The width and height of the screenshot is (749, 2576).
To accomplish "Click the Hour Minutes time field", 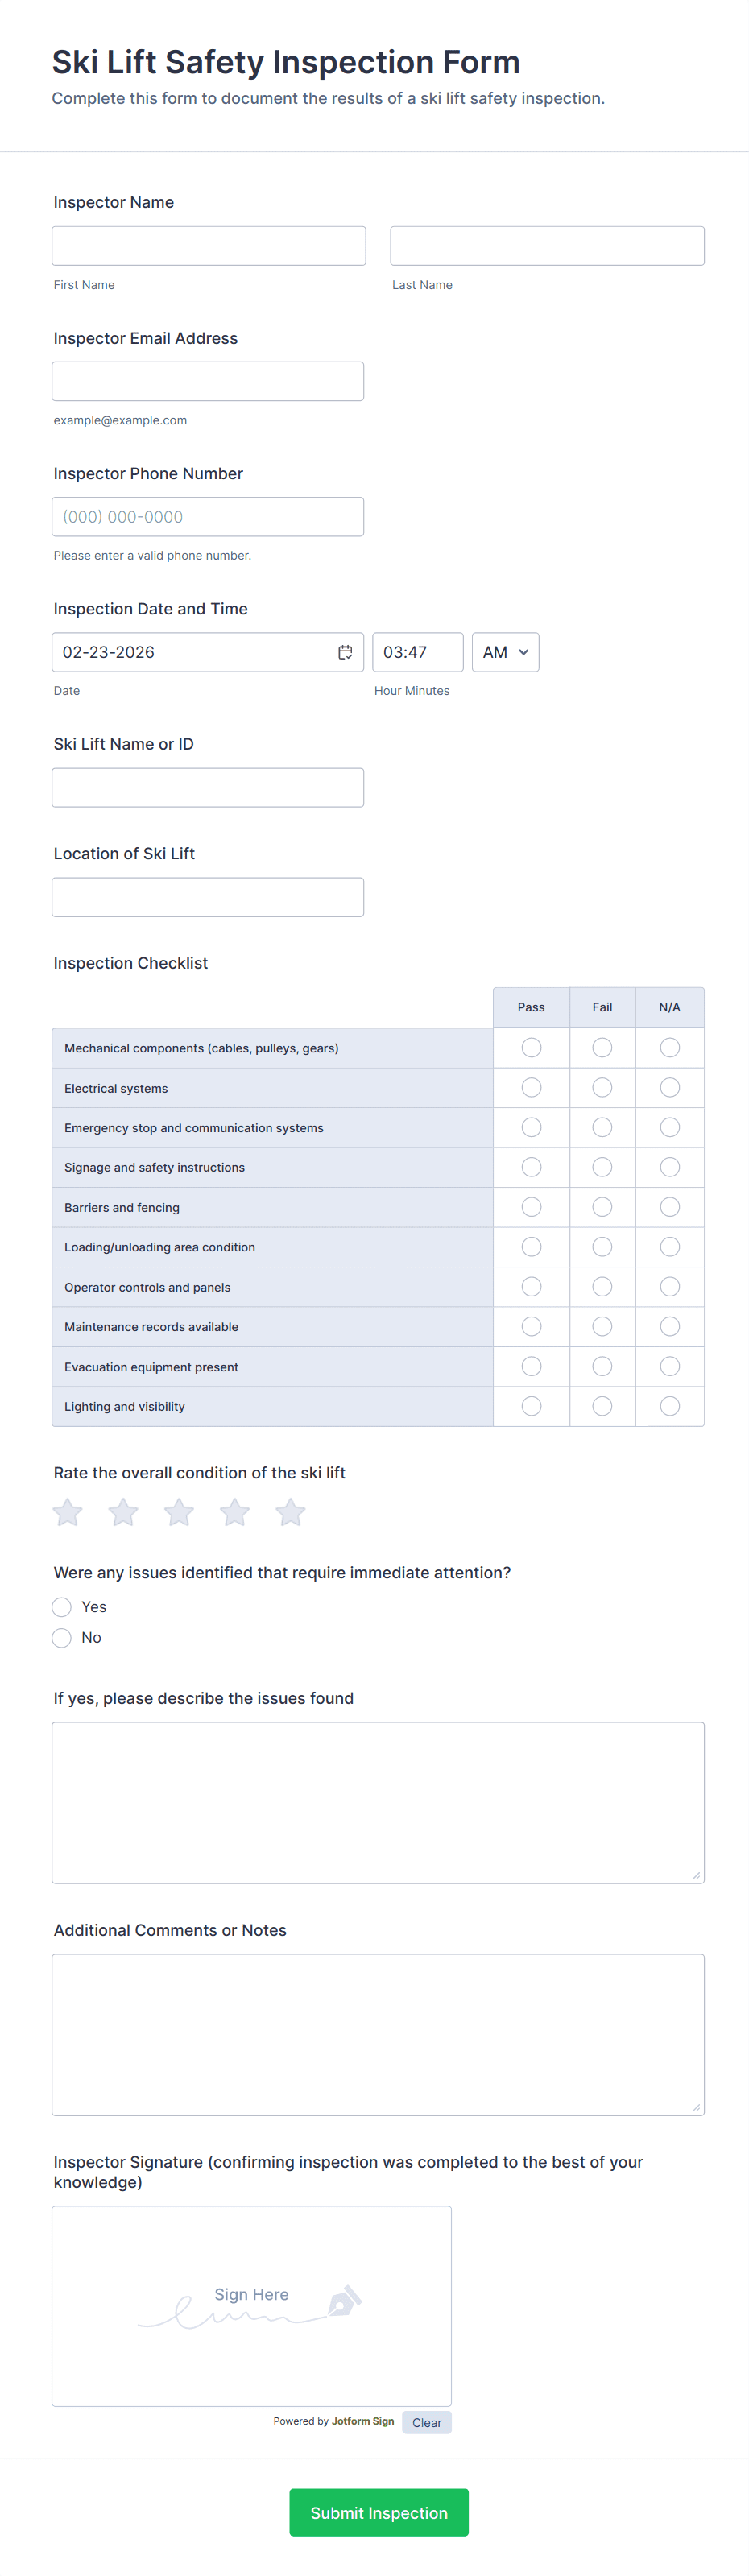I will click(x=417, y=652).
